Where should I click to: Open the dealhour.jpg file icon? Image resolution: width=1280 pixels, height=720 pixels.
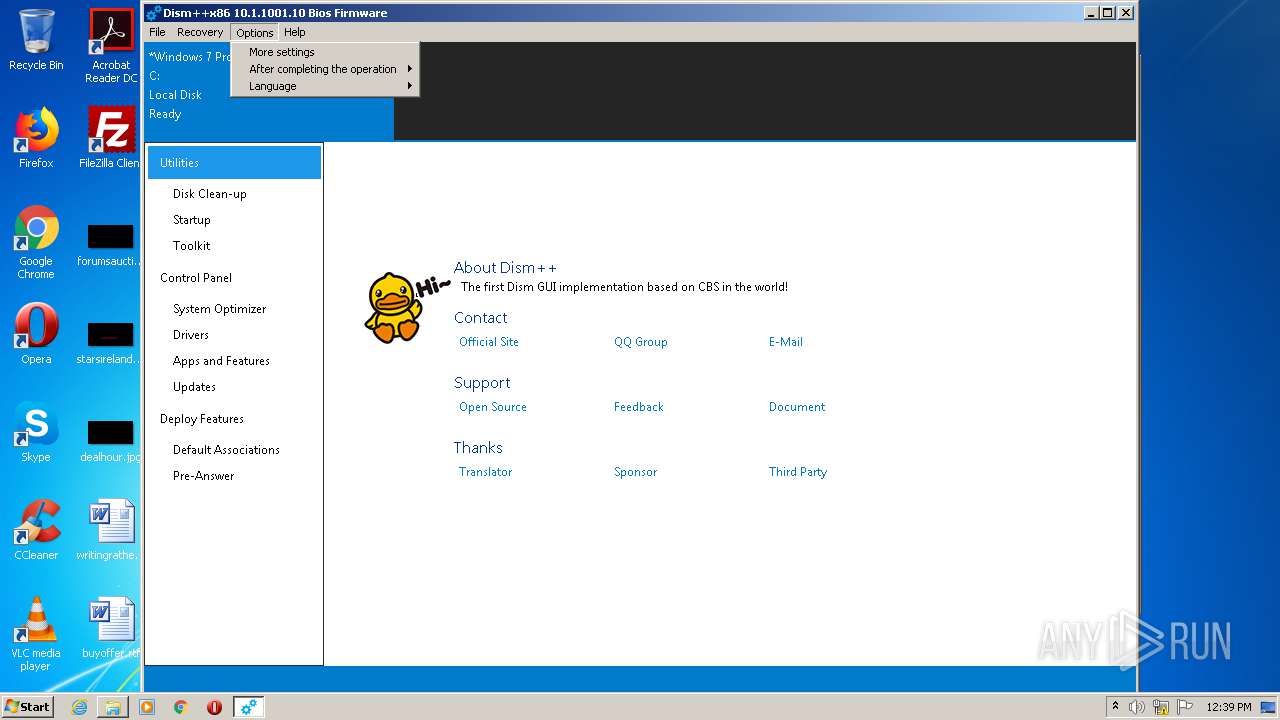coord(111,440)
